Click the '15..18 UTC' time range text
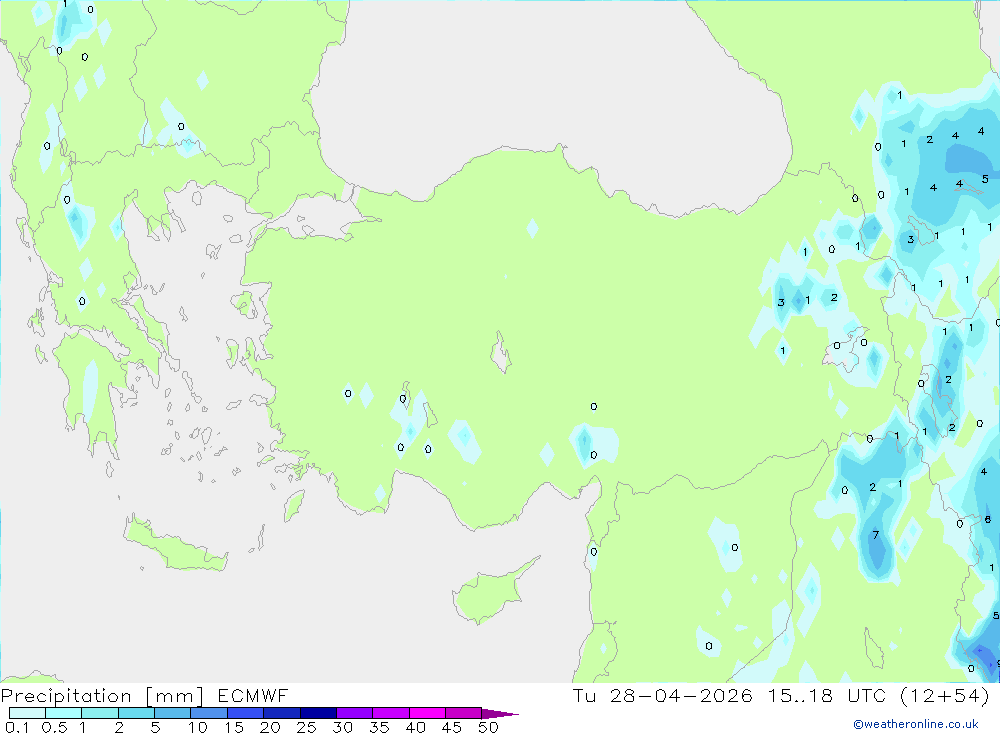Screen dimensions: 1000x733 tap(827, 695)
